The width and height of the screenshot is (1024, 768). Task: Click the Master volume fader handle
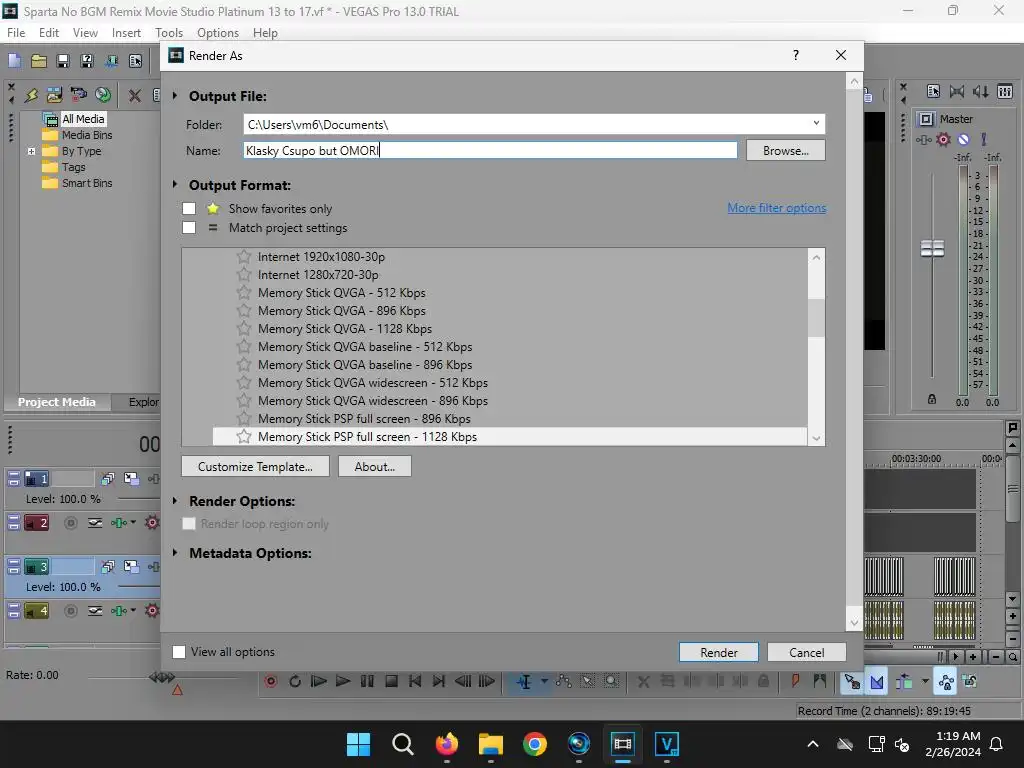[932, 249]
